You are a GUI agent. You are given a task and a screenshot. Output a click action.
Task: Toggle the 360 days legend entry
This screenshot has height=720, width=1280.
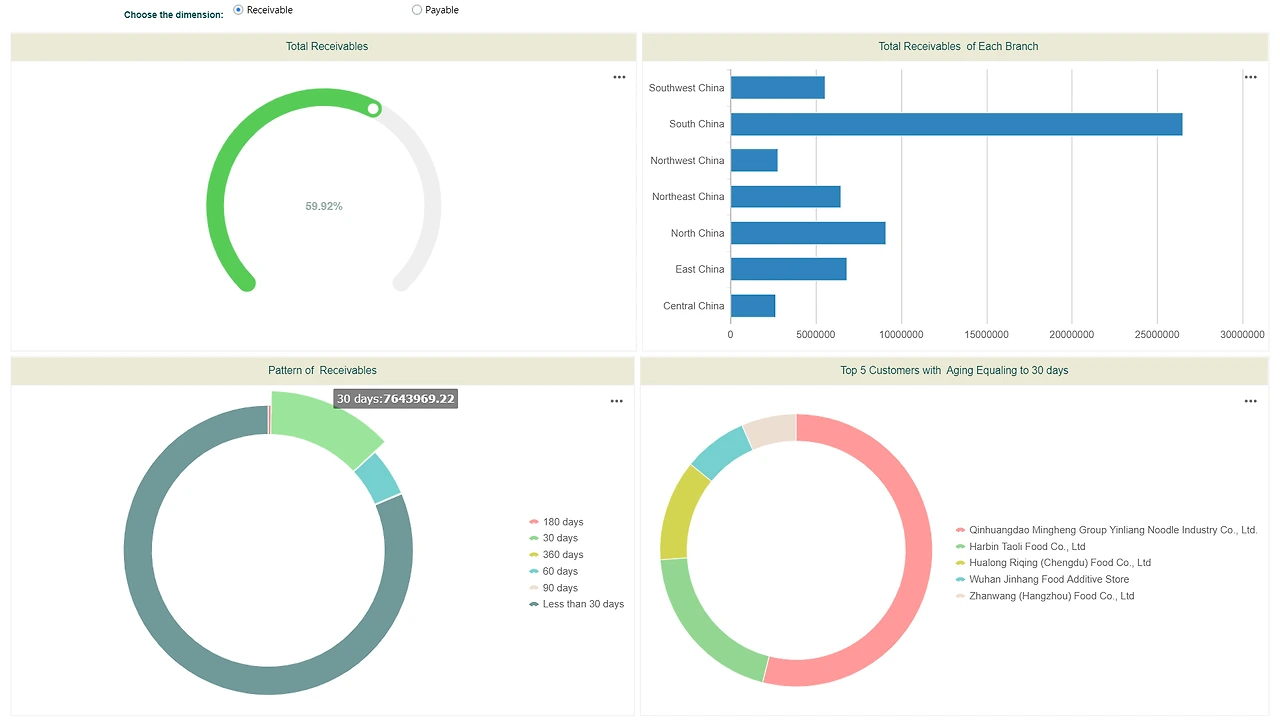pos(556,555)
